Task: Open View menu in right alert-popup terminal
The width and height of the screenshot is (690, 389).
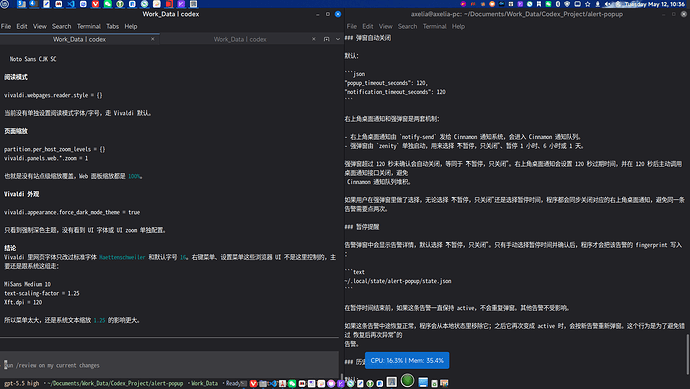Action: [x=385, y=26]
